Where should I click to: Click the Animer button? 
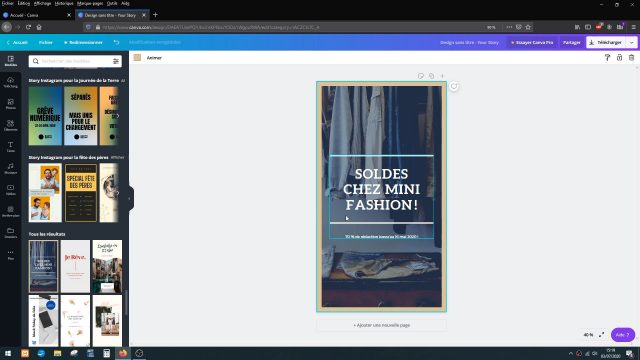(154, 58)
